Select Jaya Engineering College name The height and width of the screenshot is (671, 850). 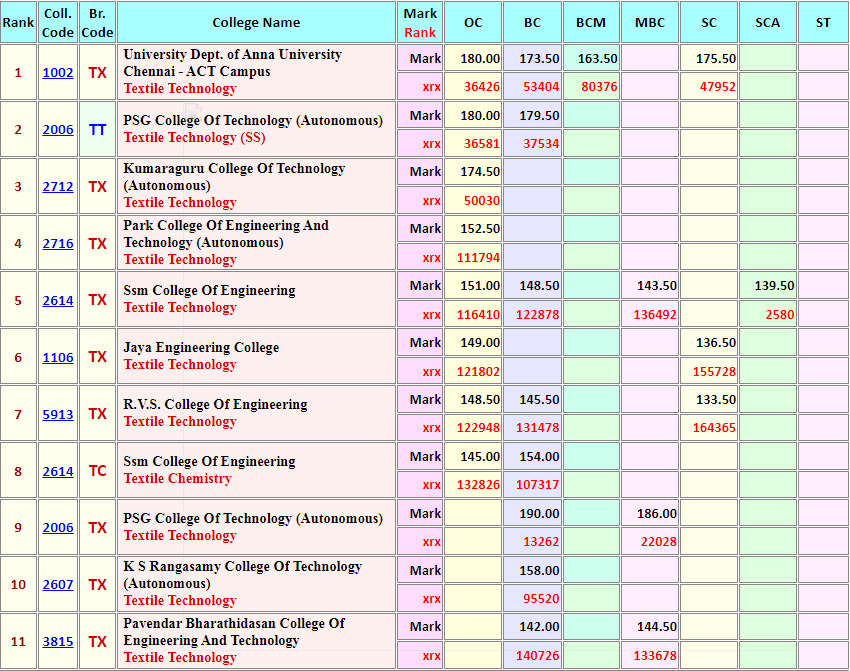[x=201, y=347]
